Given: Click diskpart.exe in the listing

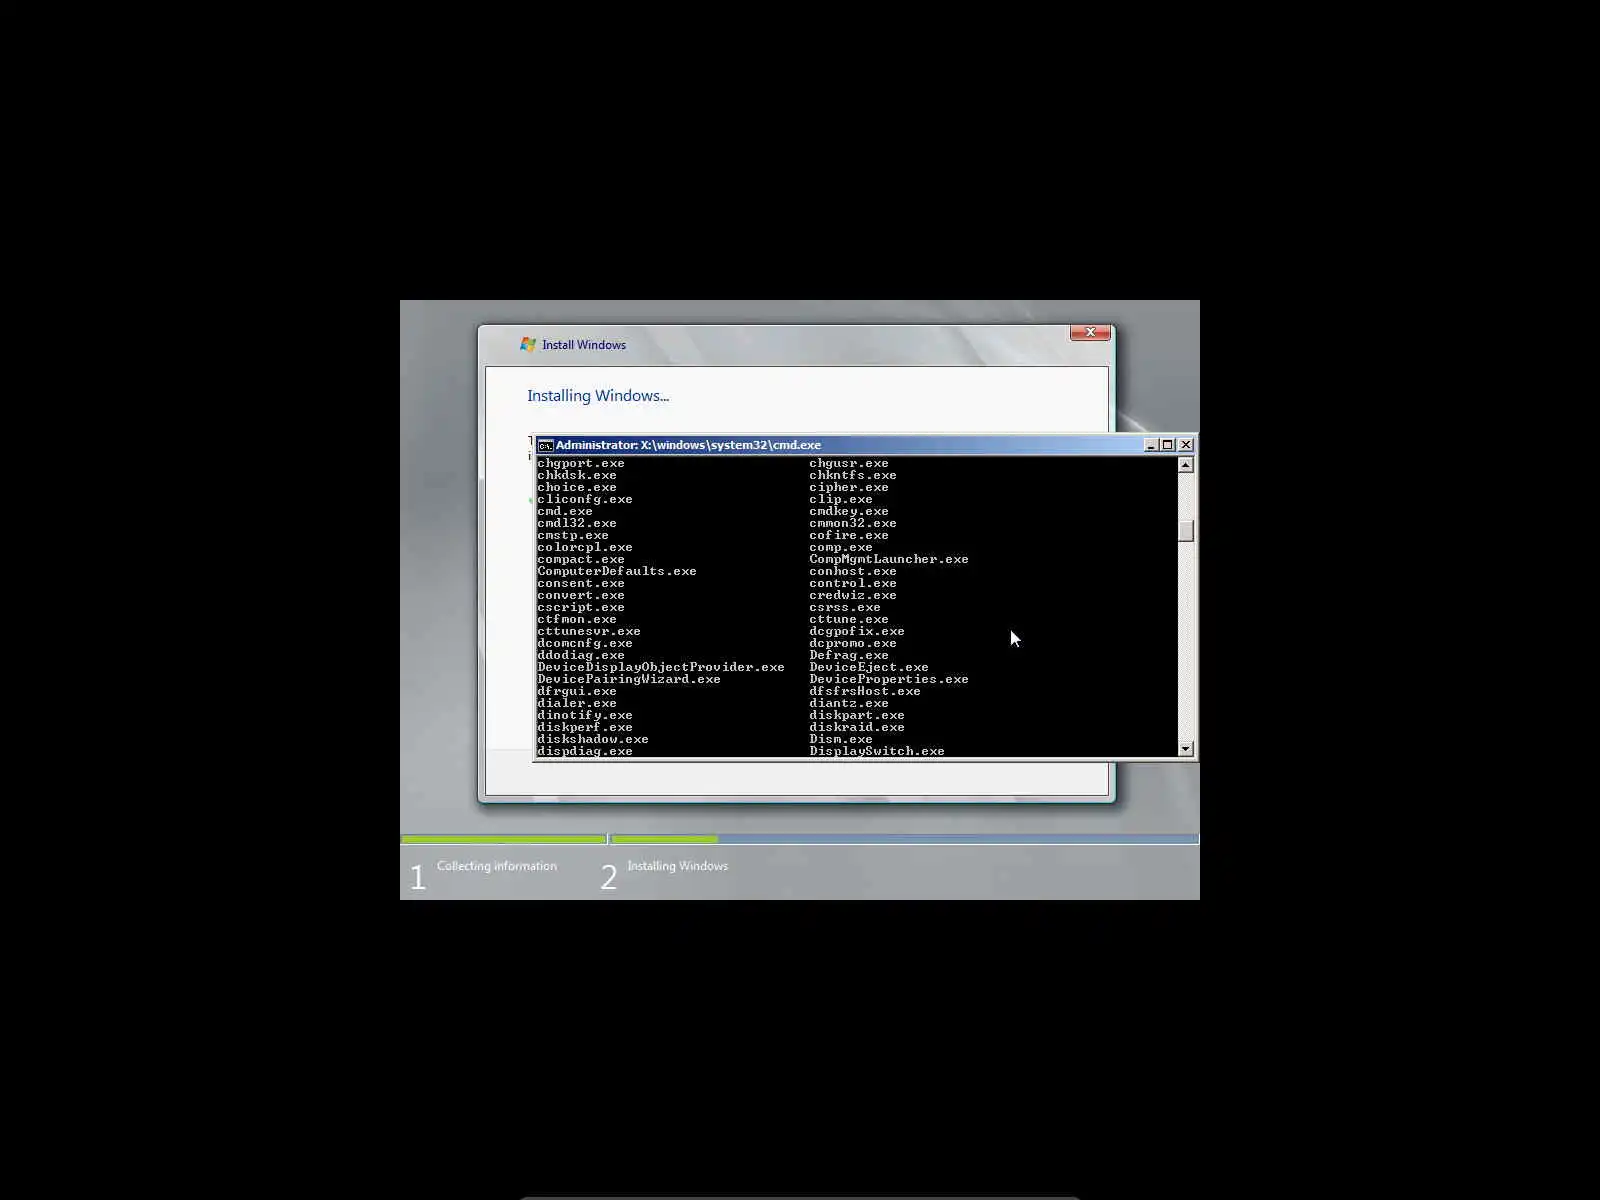Looking at the screenshot, I should click(x=857, y=715).
